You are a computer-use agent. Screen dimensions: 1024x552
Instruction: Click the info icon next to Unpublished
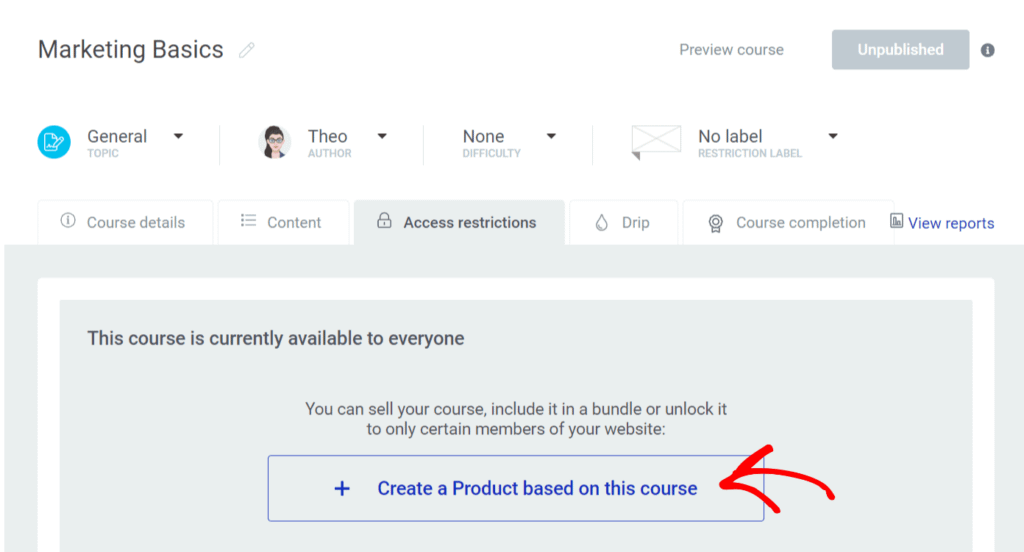pyautogui.click(x=987, y=50)
